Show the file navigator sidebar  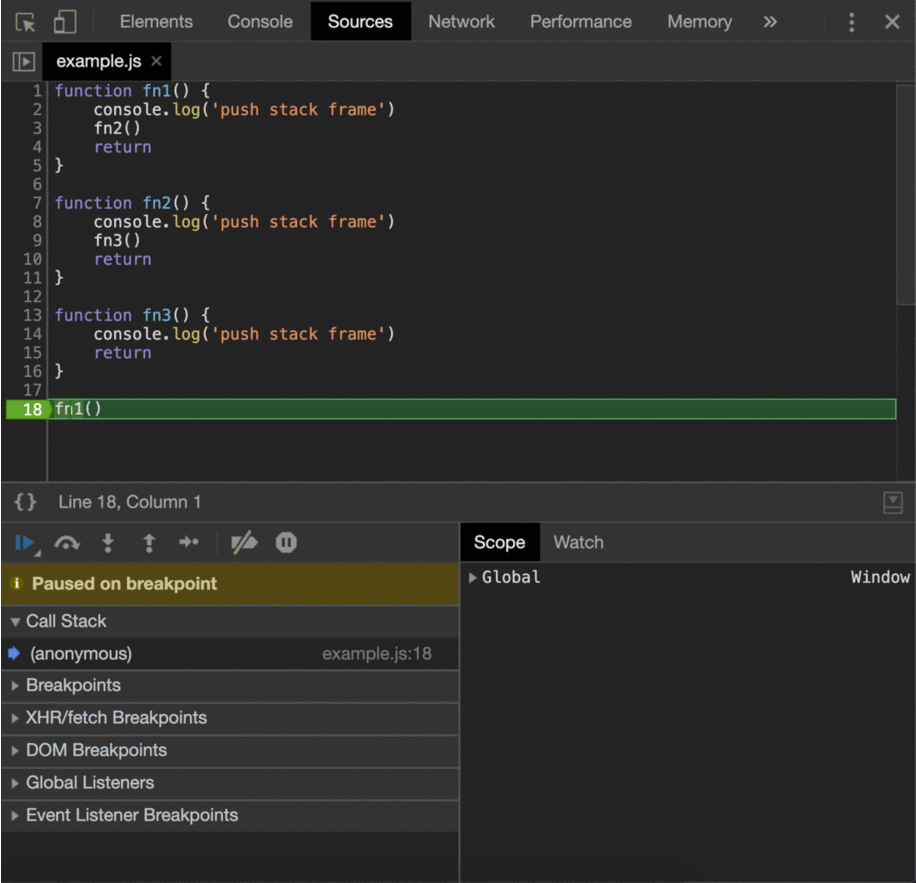click(23, 62)
